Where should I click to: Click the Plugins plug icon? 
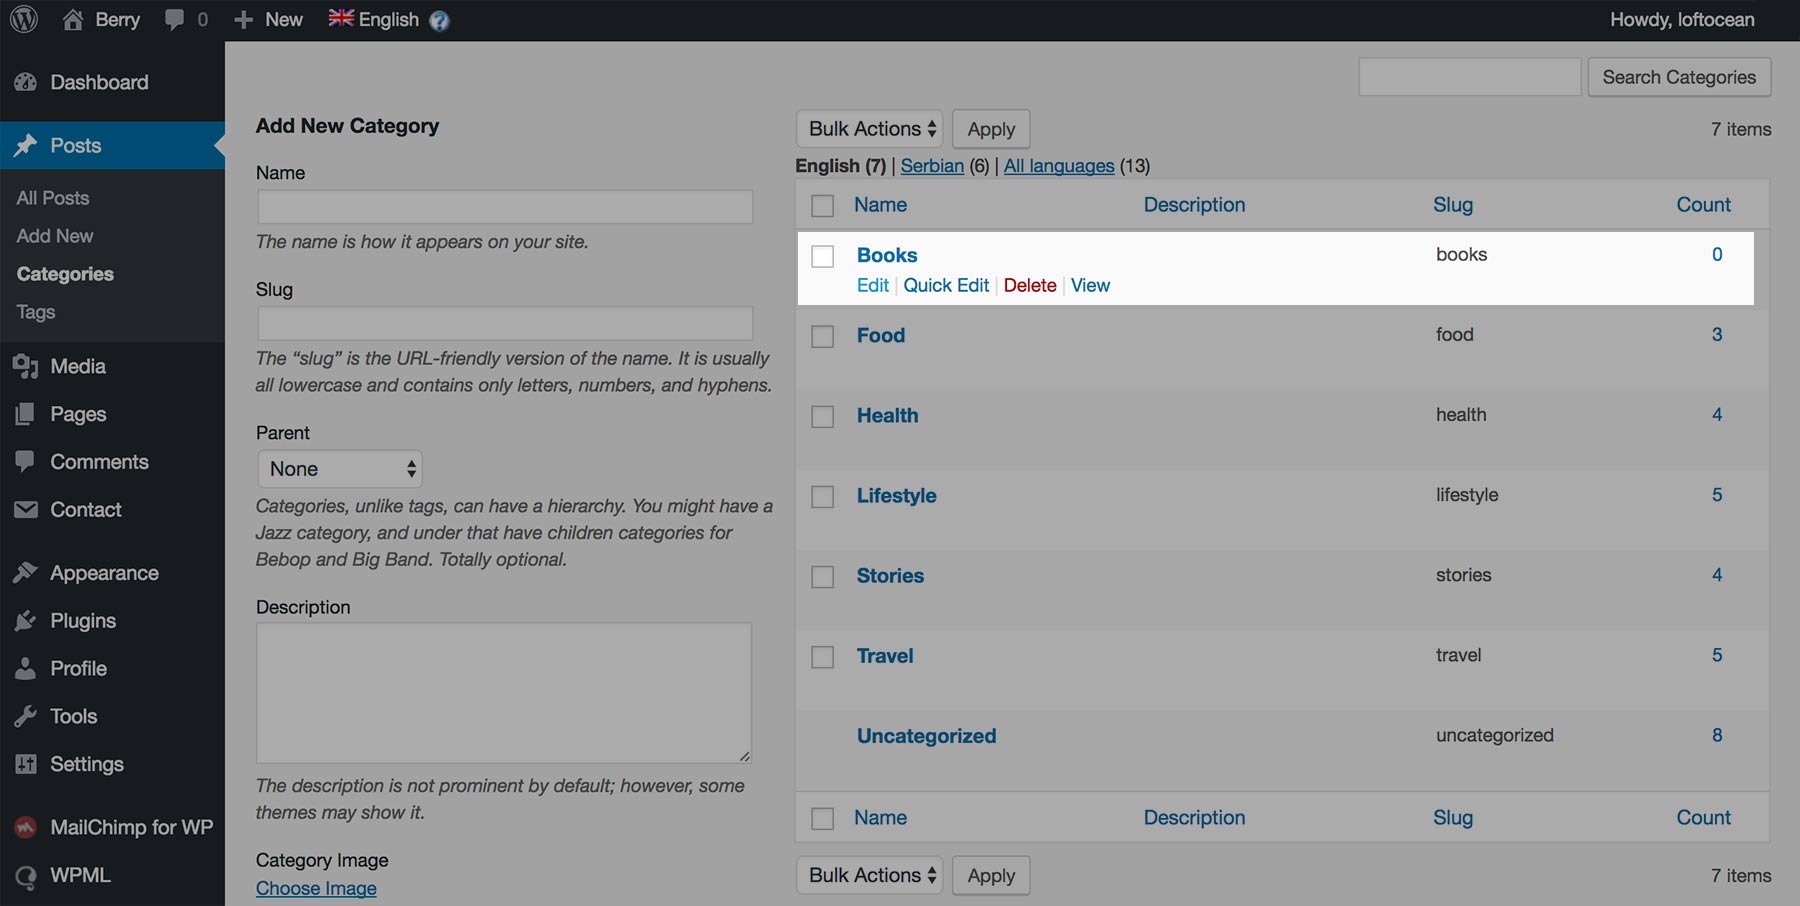point(26,621)
